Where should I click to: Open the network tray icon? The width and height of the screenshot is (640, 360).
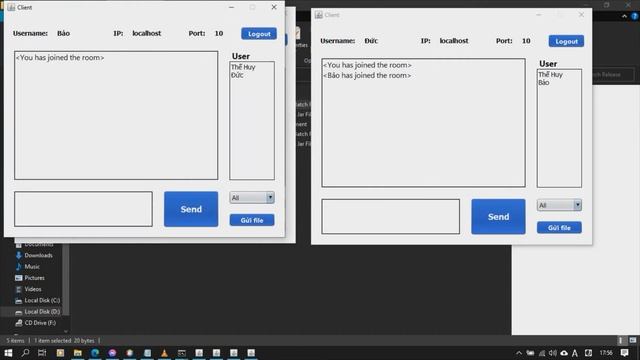click(542, 353)
